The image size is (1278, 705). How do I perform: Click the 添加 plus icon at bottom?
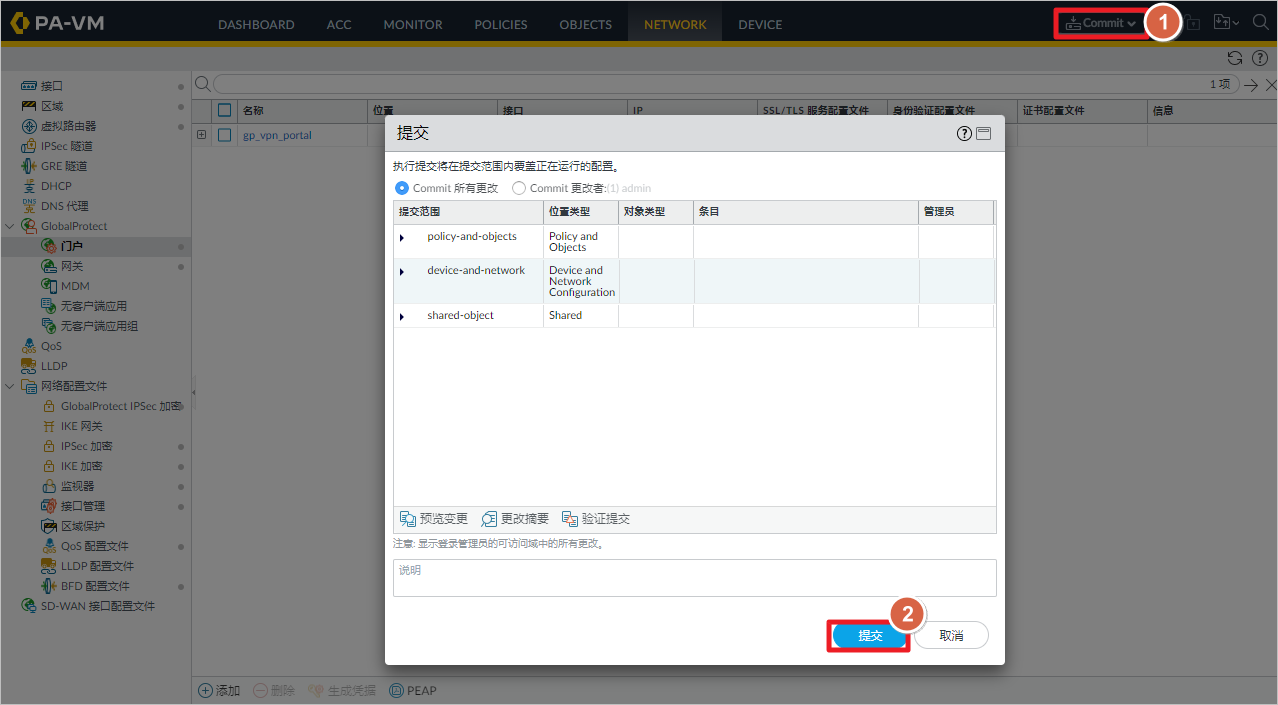pyautogui.click(x=206, y=690)
